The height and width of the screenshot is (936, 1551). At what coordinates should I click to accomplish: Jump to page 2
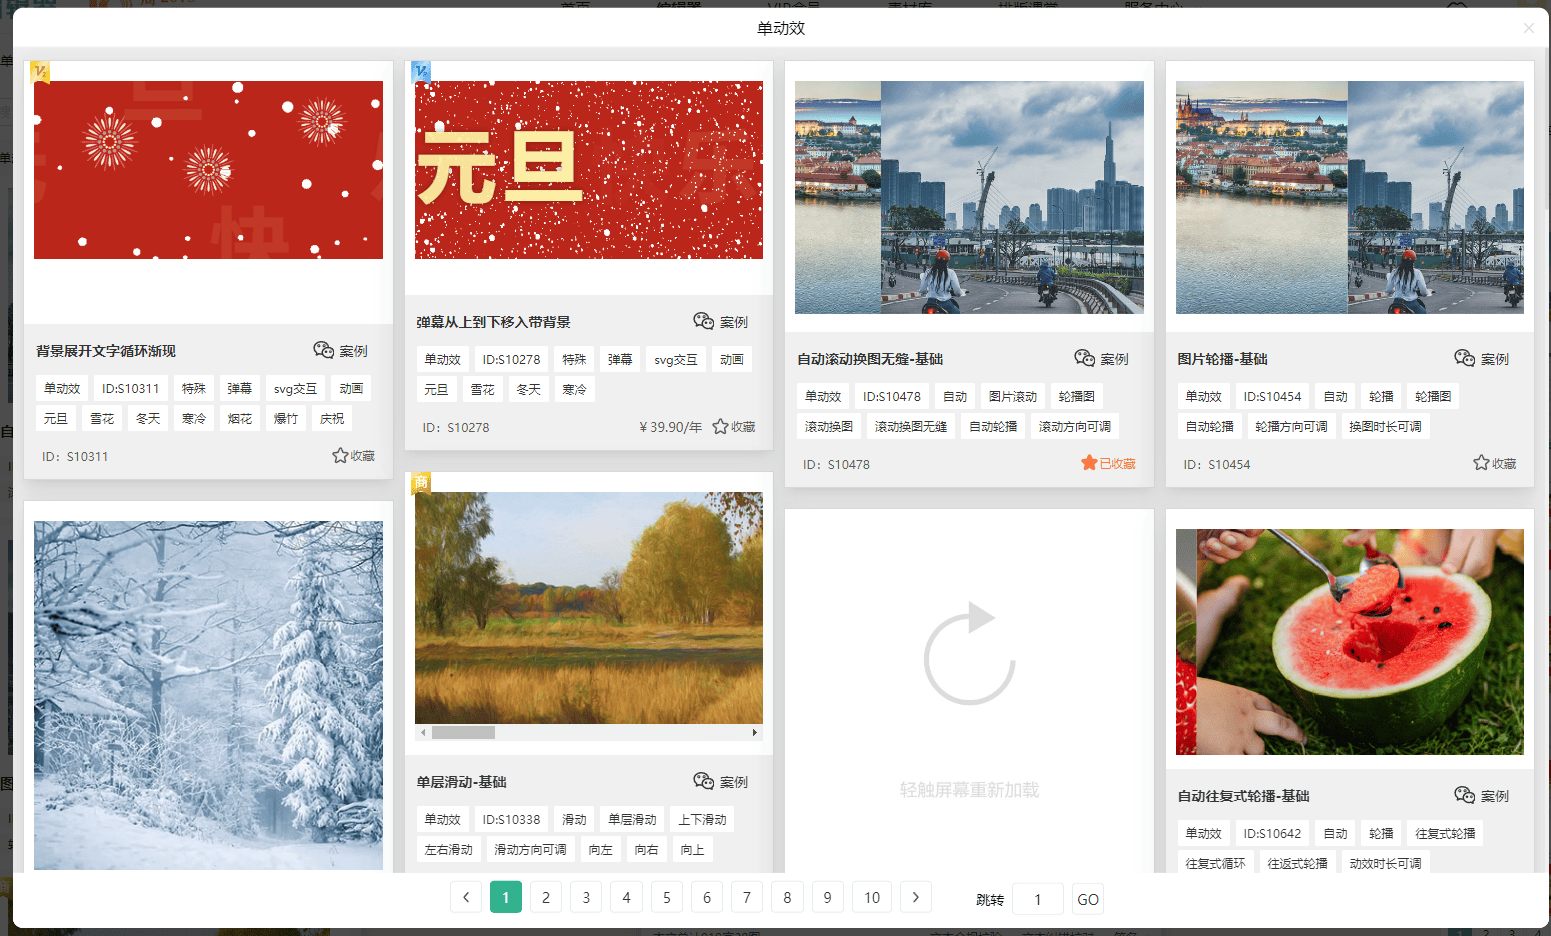(546, 898)
